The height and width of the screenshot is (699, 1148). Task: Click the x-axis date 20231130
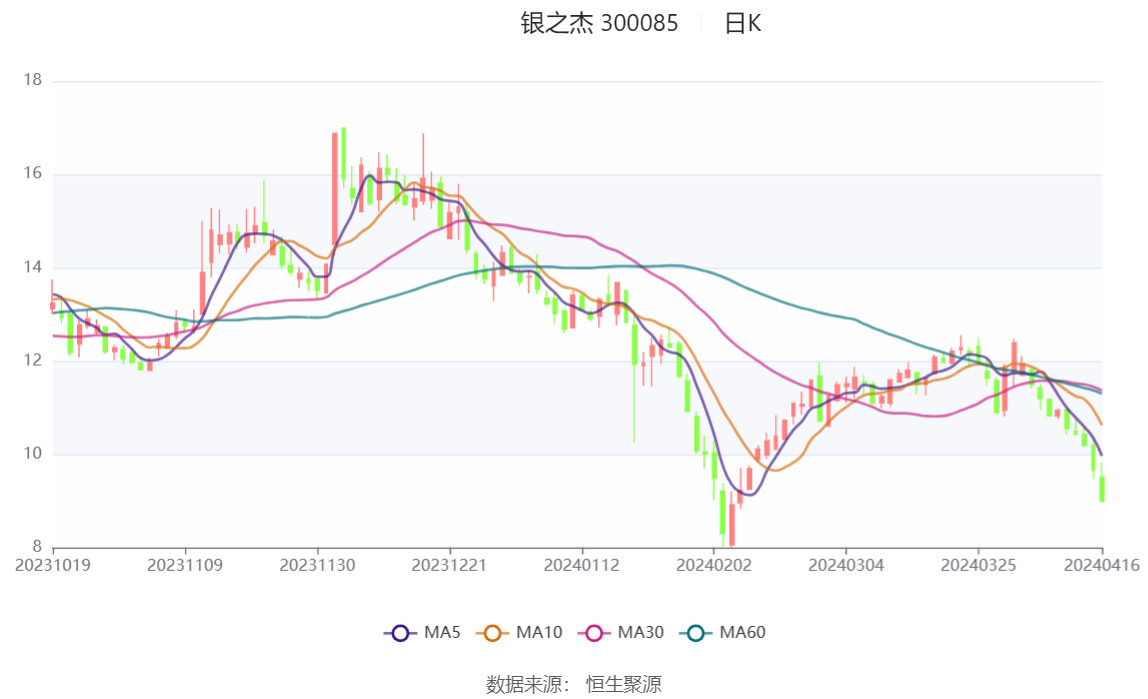317,565
